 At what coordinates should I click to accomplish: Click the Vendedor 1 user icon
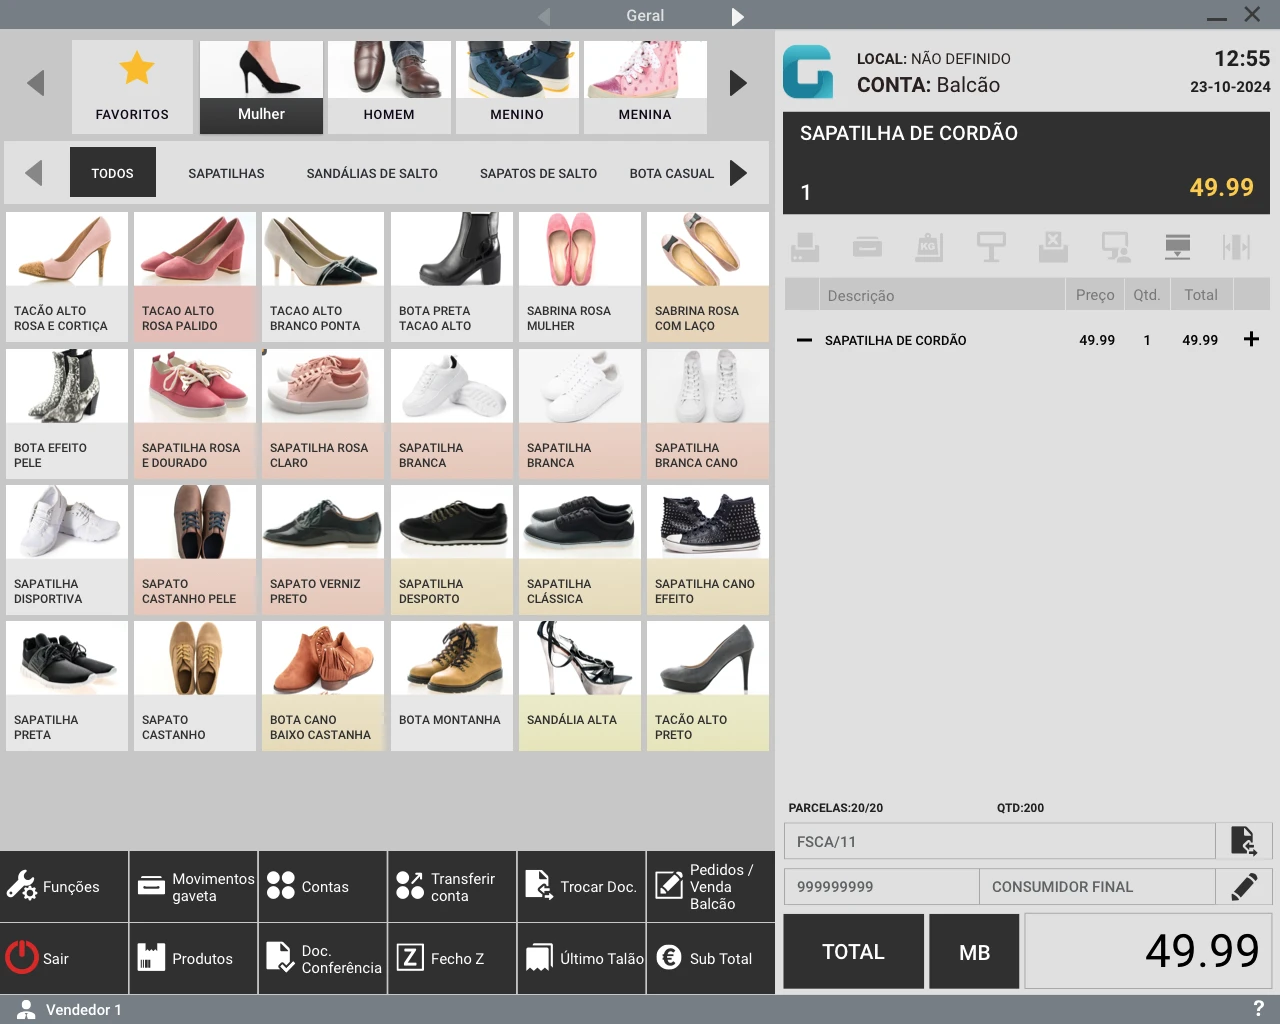(x=27, y=1010)
